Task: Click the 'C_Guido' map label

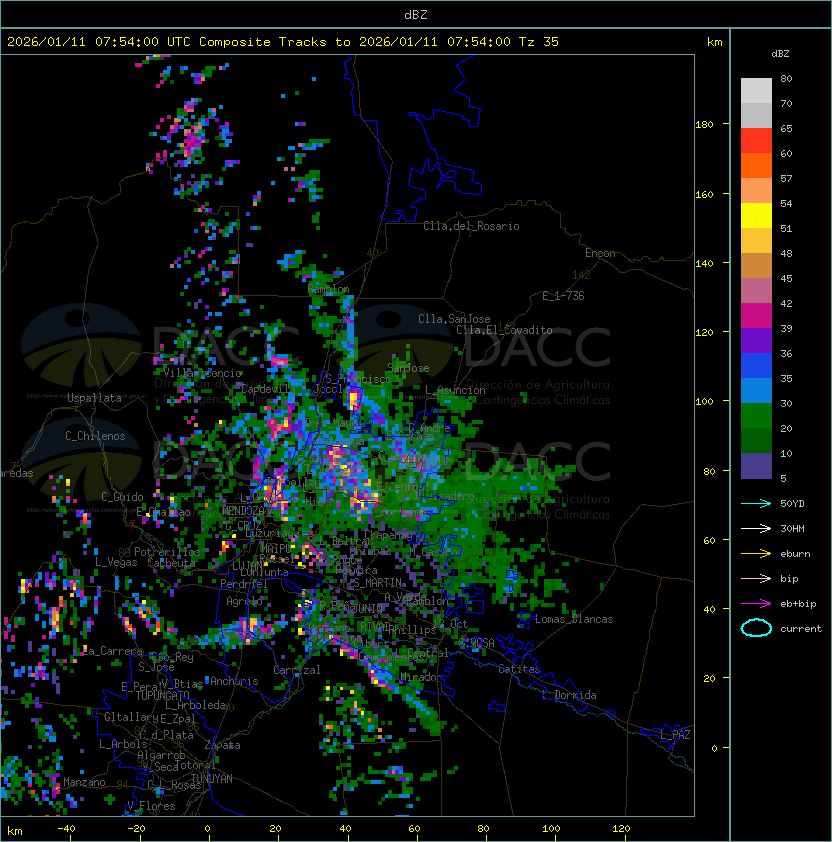Action: point(122,497)
